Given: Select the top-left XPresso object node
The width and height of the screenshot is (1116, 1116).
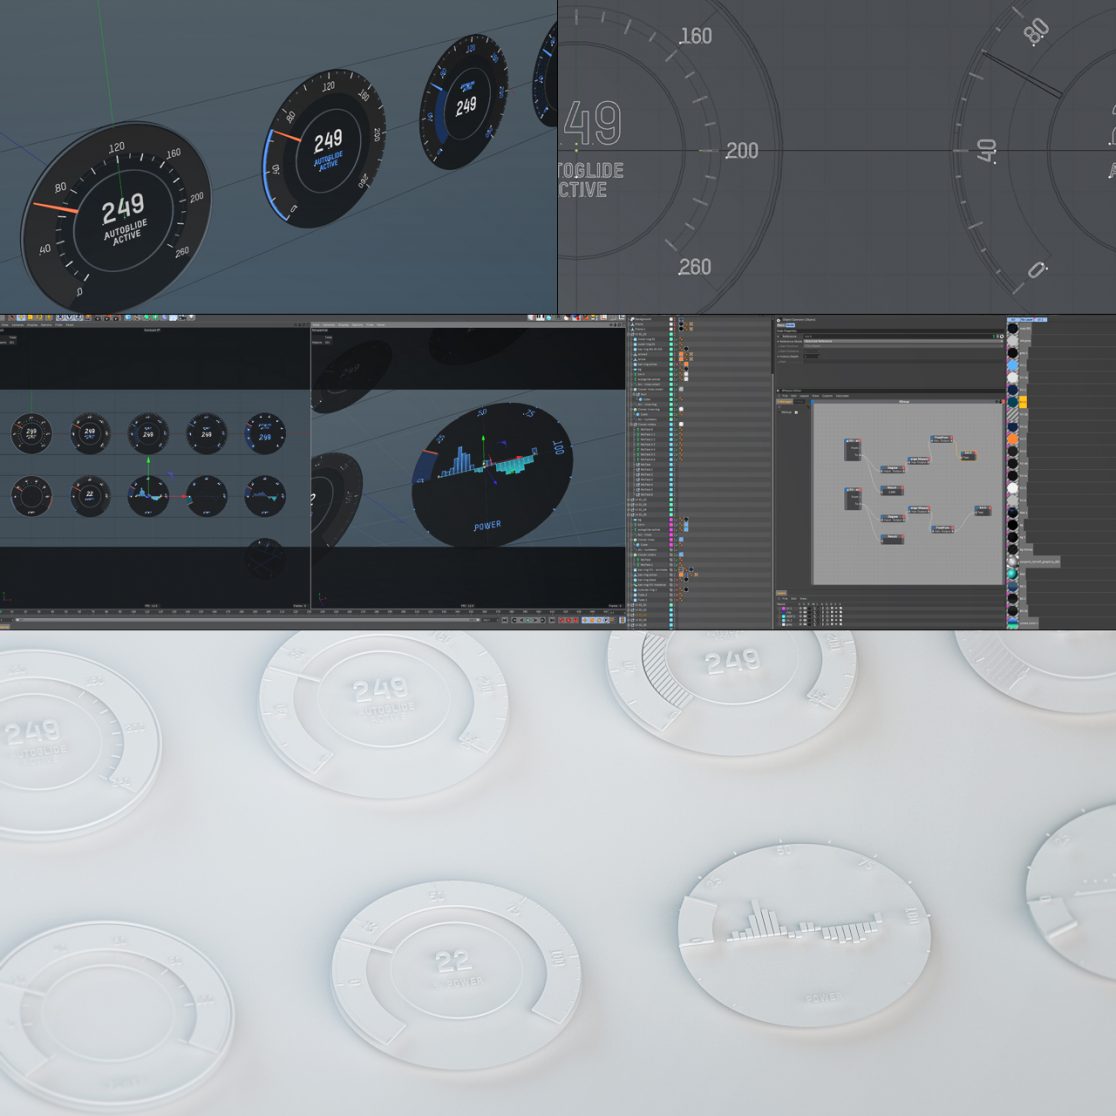Looking at the screenshot, I should click(x=852, y=448).
